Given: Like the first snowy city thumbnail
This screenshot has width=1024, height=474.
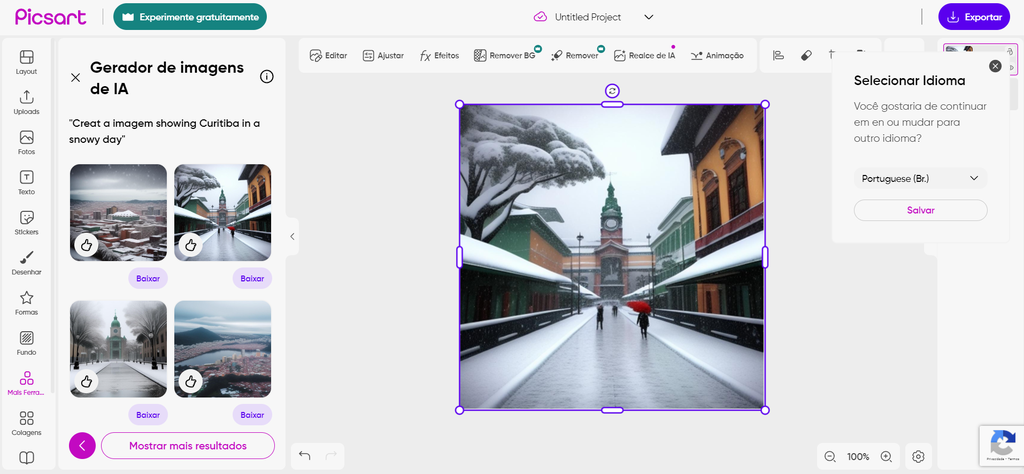Looking at the screenshot, I should pyautogui.click(x=87, y=244).
